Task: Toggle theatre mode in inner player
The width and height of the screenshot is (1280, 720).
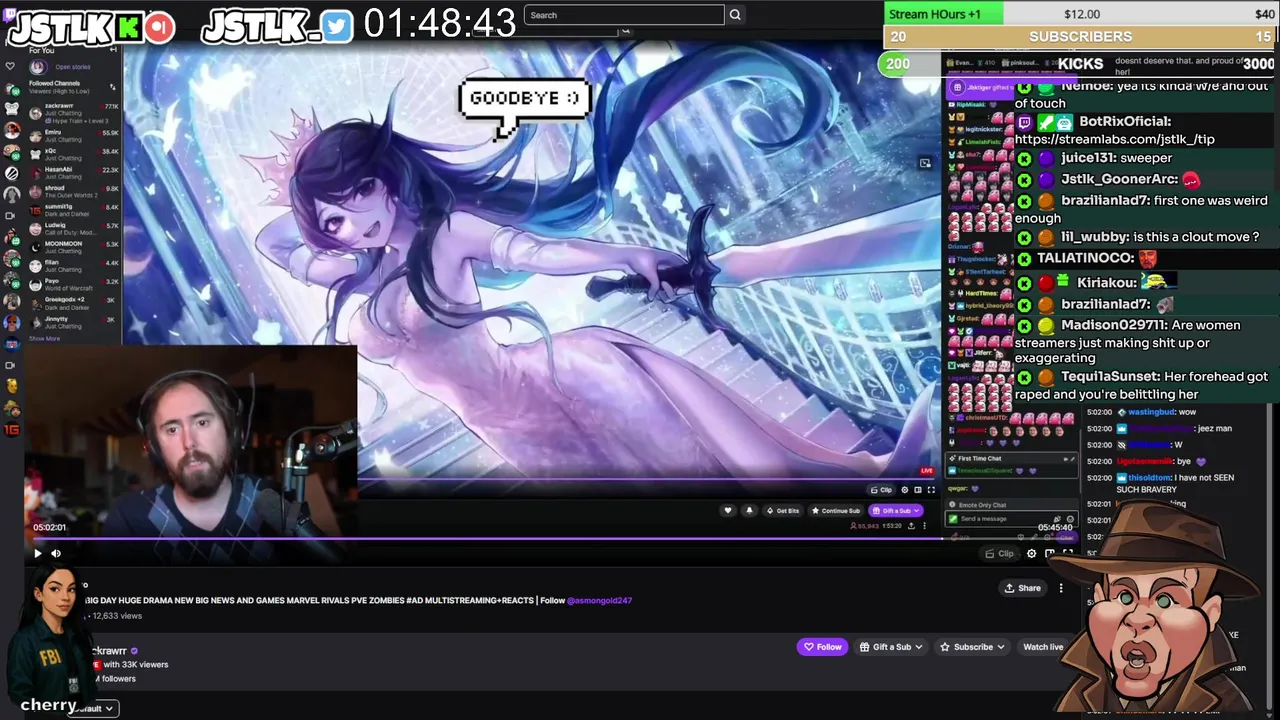Action: [918, 490]
